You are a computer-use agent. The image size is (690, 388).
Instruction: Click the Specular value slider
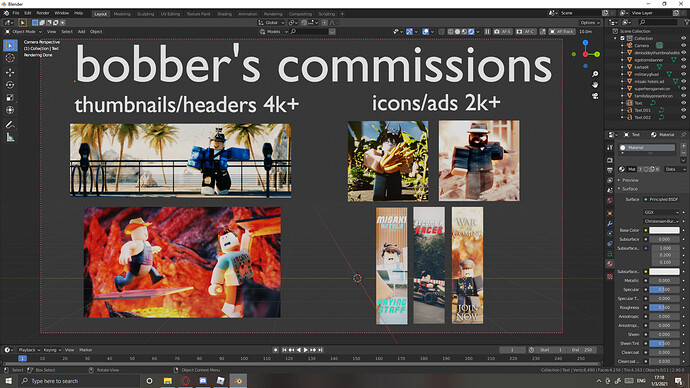pos(664,289)
